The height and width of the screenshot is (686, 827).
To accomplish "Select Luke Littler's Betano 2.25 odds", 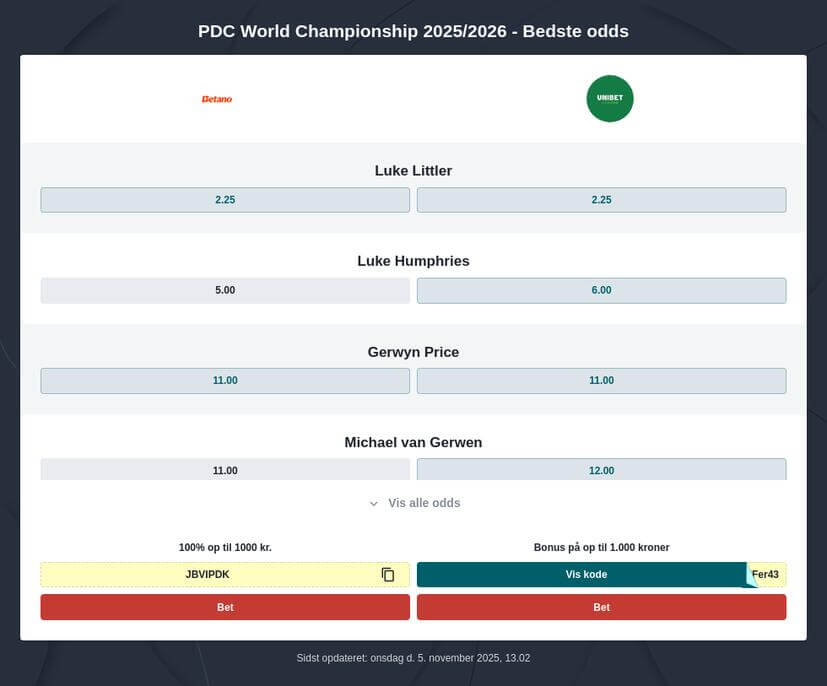I will point(224,199).
